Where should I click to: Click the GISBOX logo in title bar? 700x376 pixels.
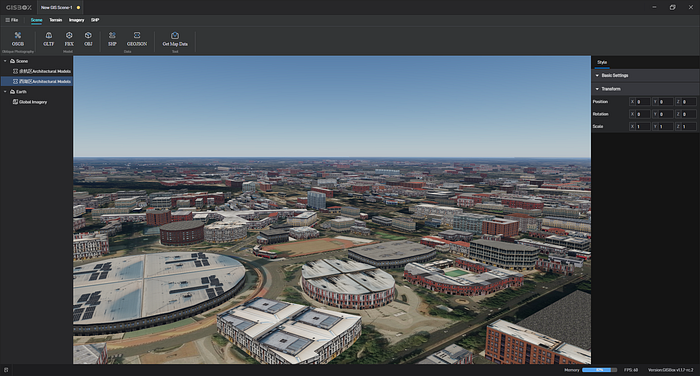point(19,8)
